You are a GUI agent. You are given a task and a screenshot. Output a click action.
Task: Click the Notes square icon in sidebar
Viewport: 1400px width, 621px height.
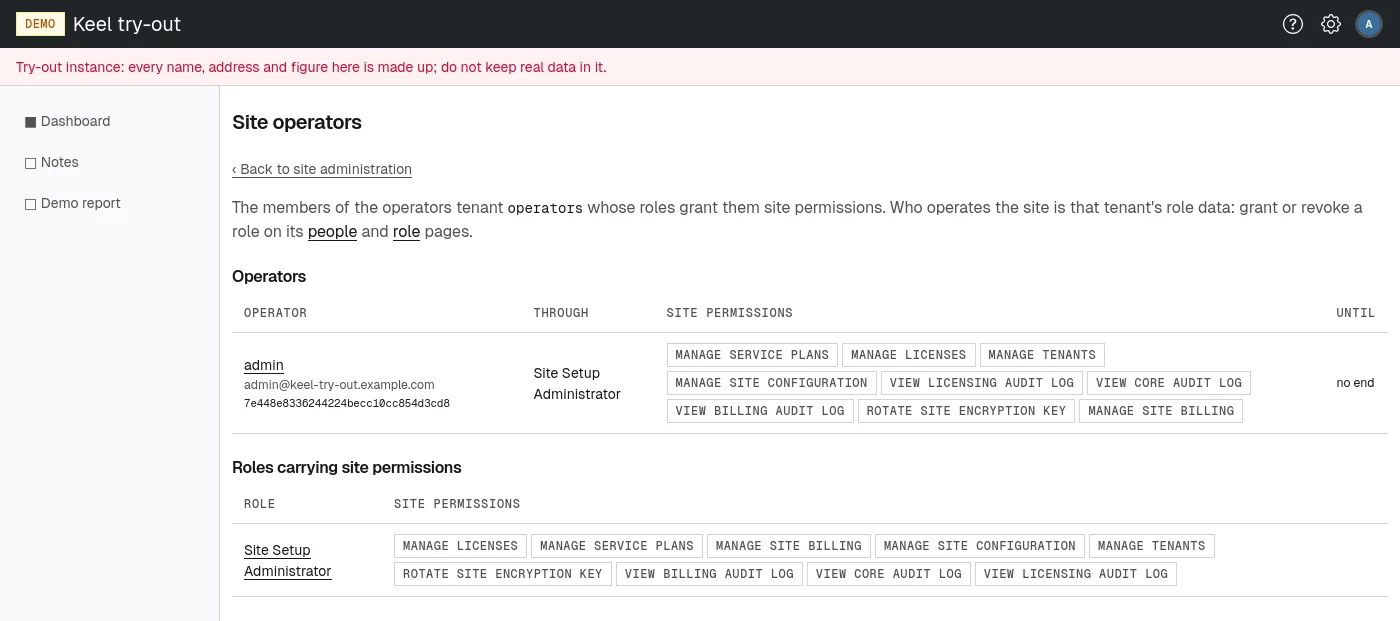[30, 163]
